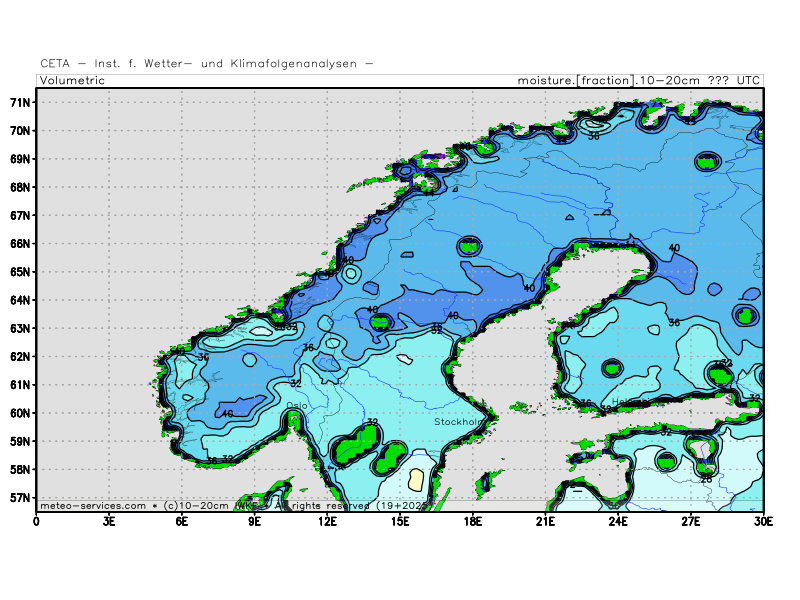The height and width of the screenshot is (600, 800).
Task: Click the 60N latitude axis label
Action: (22, 413)
